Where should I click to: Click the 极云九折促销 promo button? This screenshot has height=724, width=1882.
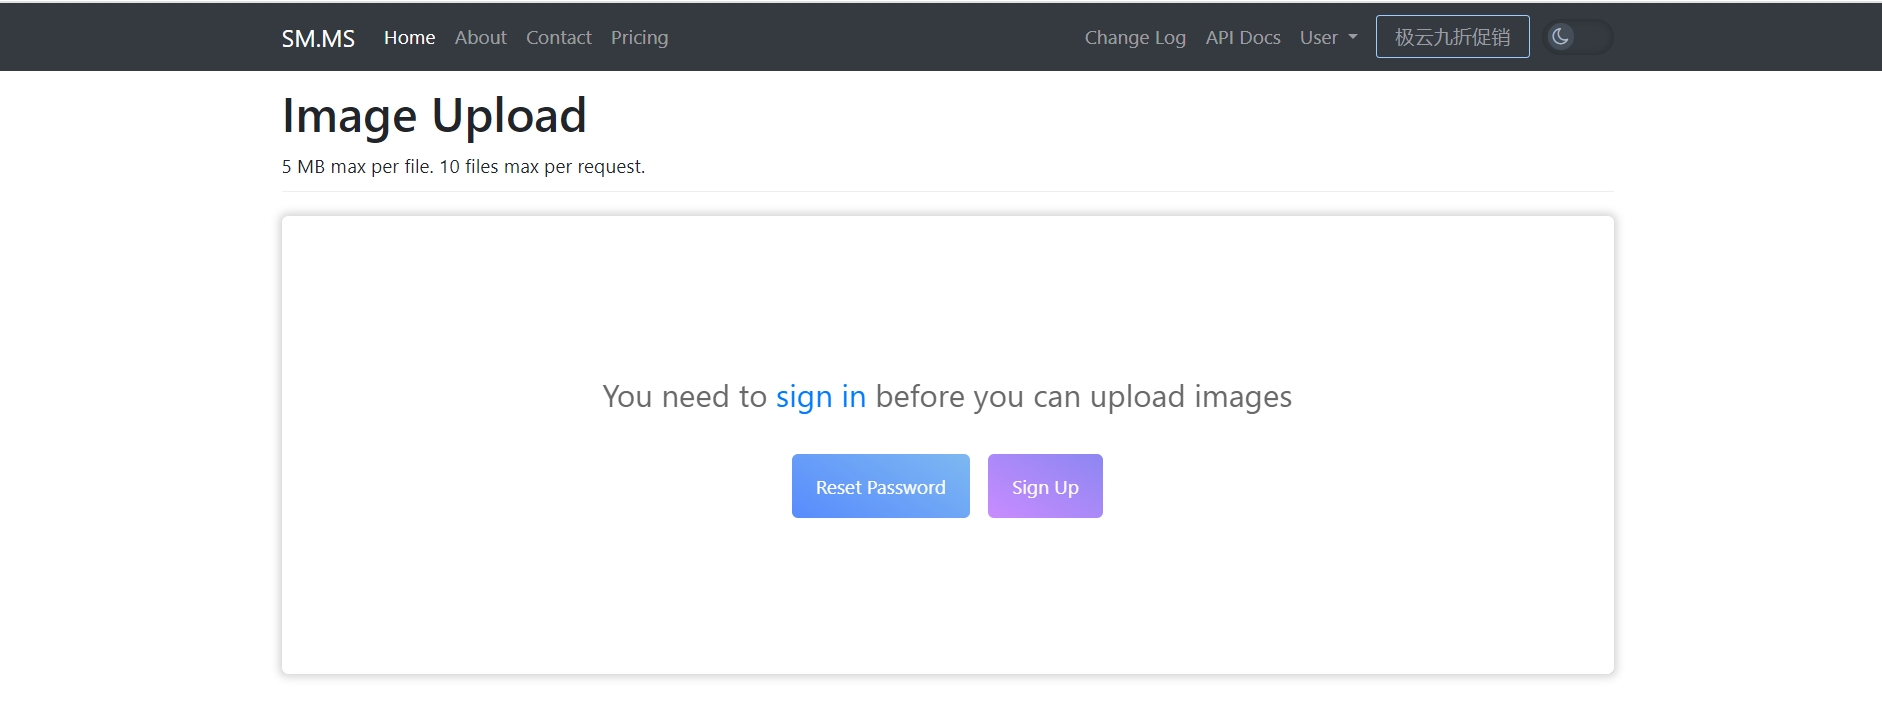tap(1452, 37)
